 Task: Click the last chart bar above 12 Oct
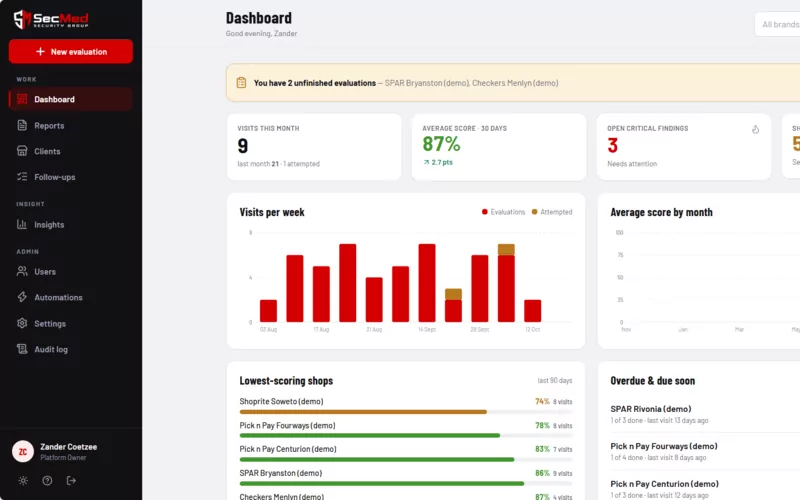pos(533,311)
